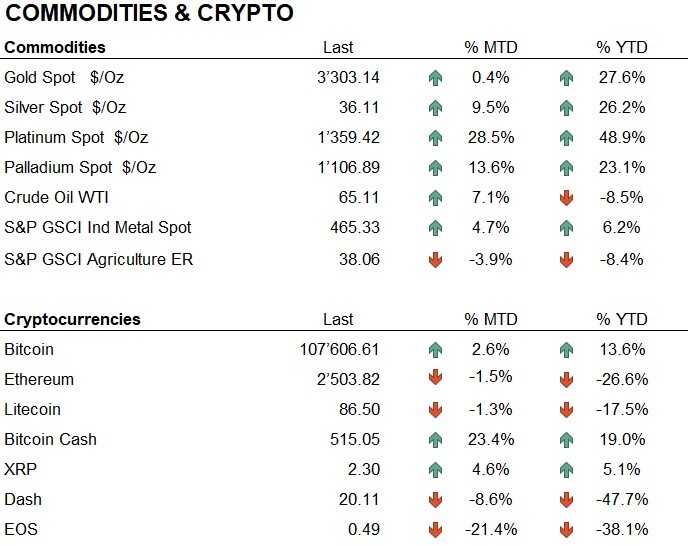This screenshot has height=546, width=690.
Task: Click the Bitcoin last price value
Action: [x=339, y=350]
